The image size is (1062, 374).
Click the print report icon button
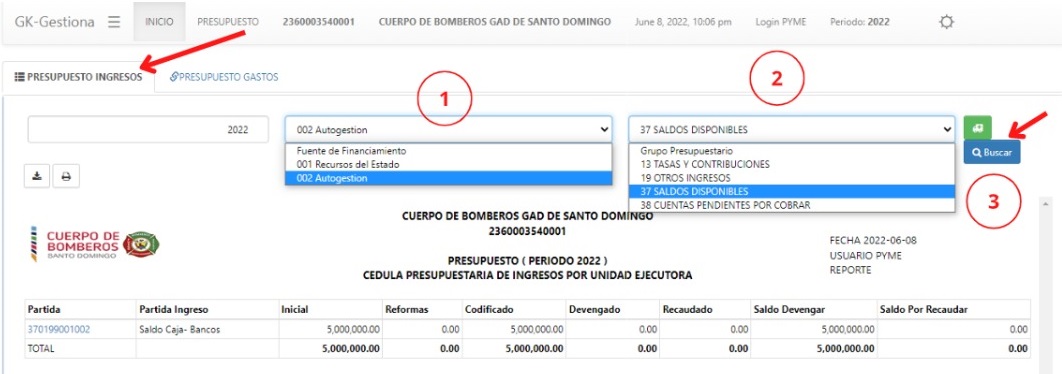click(66, 176)
